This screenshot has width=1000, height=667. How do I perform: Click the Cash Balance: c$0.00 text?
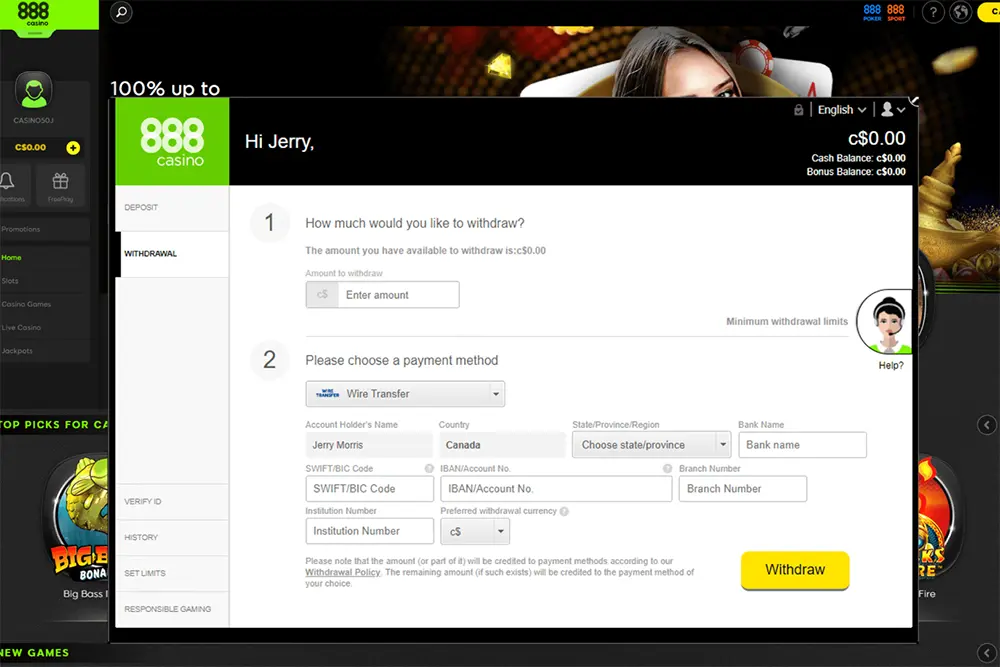858,158
